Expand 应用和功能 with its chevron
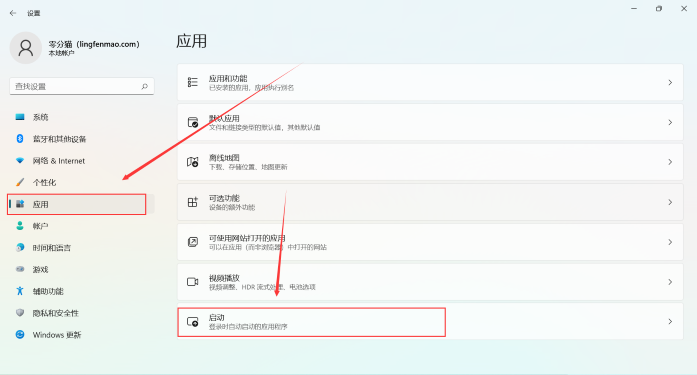This screenshot has width=697, height=375. pos(670,82)
